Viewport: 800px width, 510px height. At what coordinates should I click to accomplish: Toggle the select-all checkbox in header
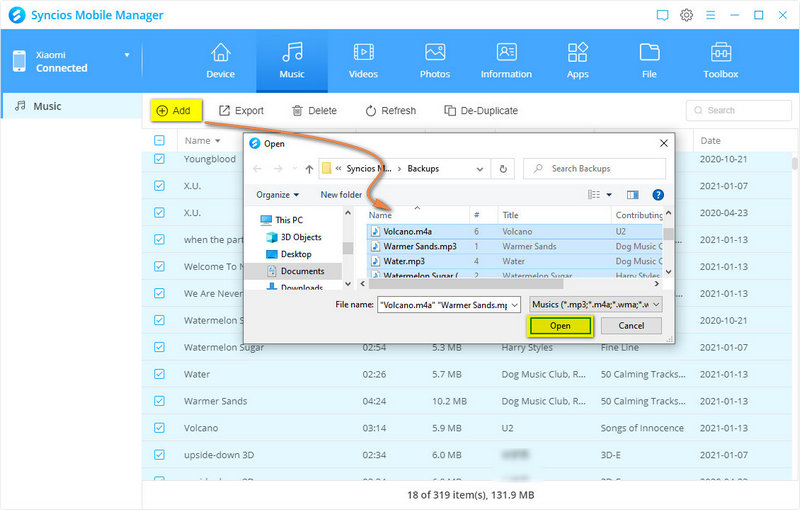point(159,140)
